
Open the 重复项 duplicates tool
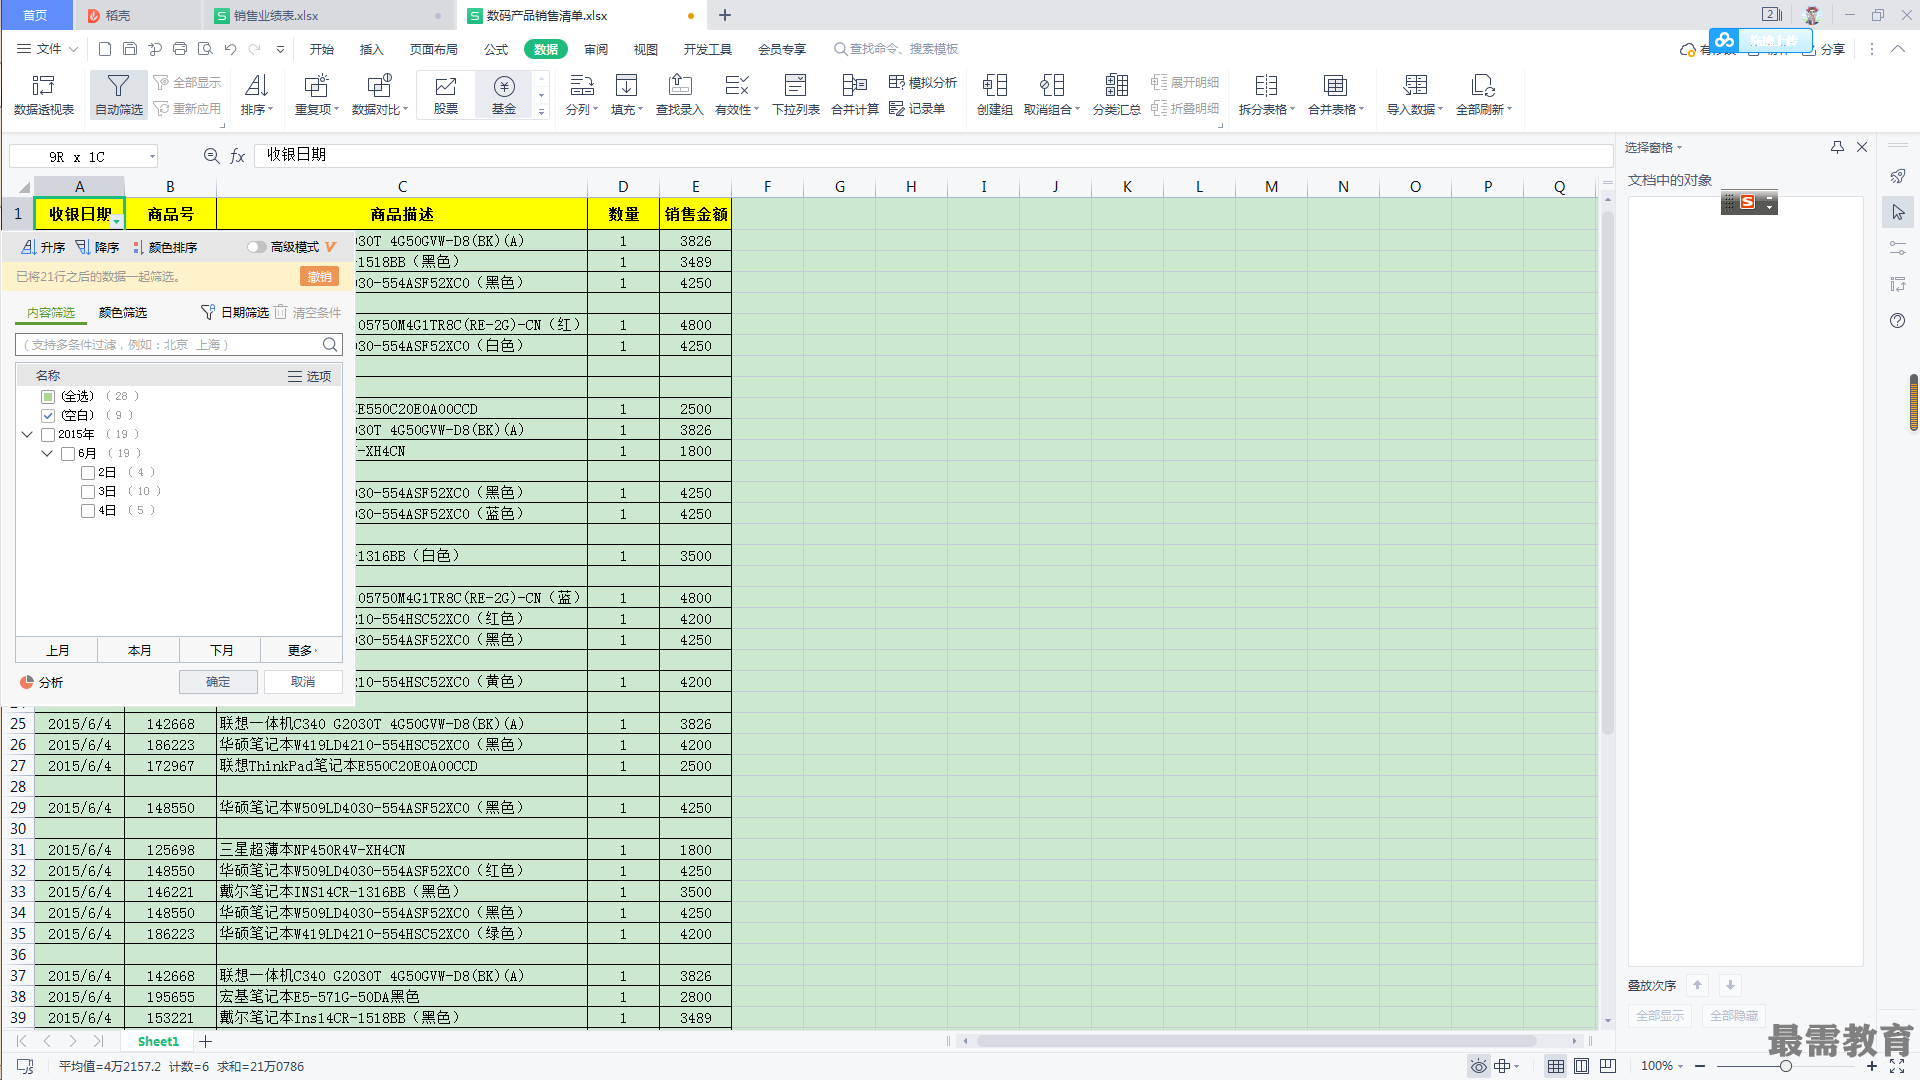[x=317, y=95]
